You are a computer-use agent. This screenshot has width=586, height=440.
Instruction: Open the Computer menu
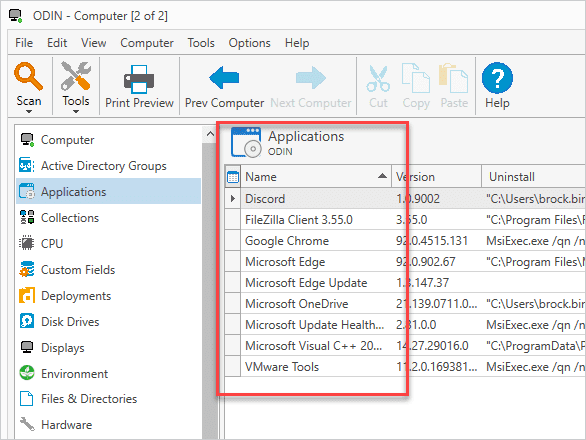click(x=147, y=43)
